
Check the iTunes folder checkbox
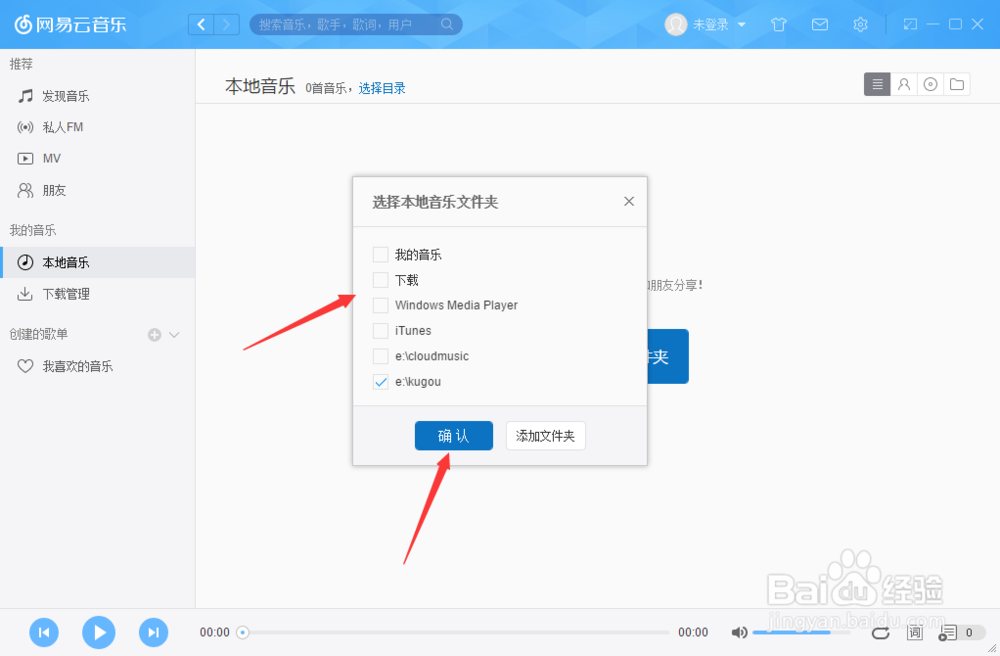[x=380, y=331]
